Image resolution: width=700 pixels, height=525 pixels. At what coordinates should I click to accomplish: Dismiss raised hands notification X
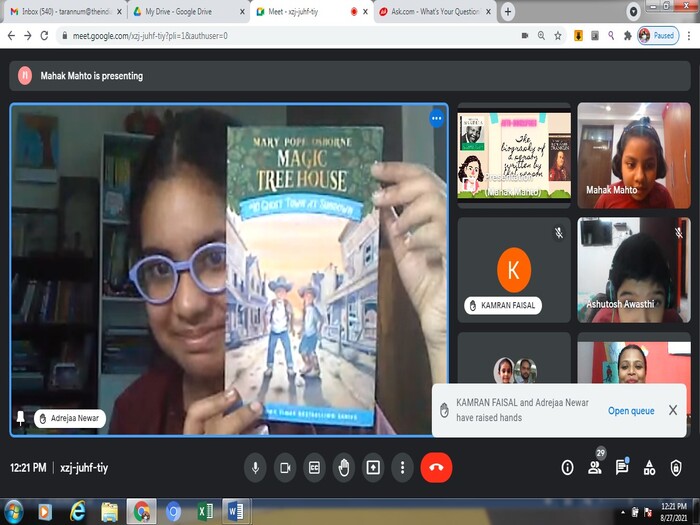click(673, 410)
